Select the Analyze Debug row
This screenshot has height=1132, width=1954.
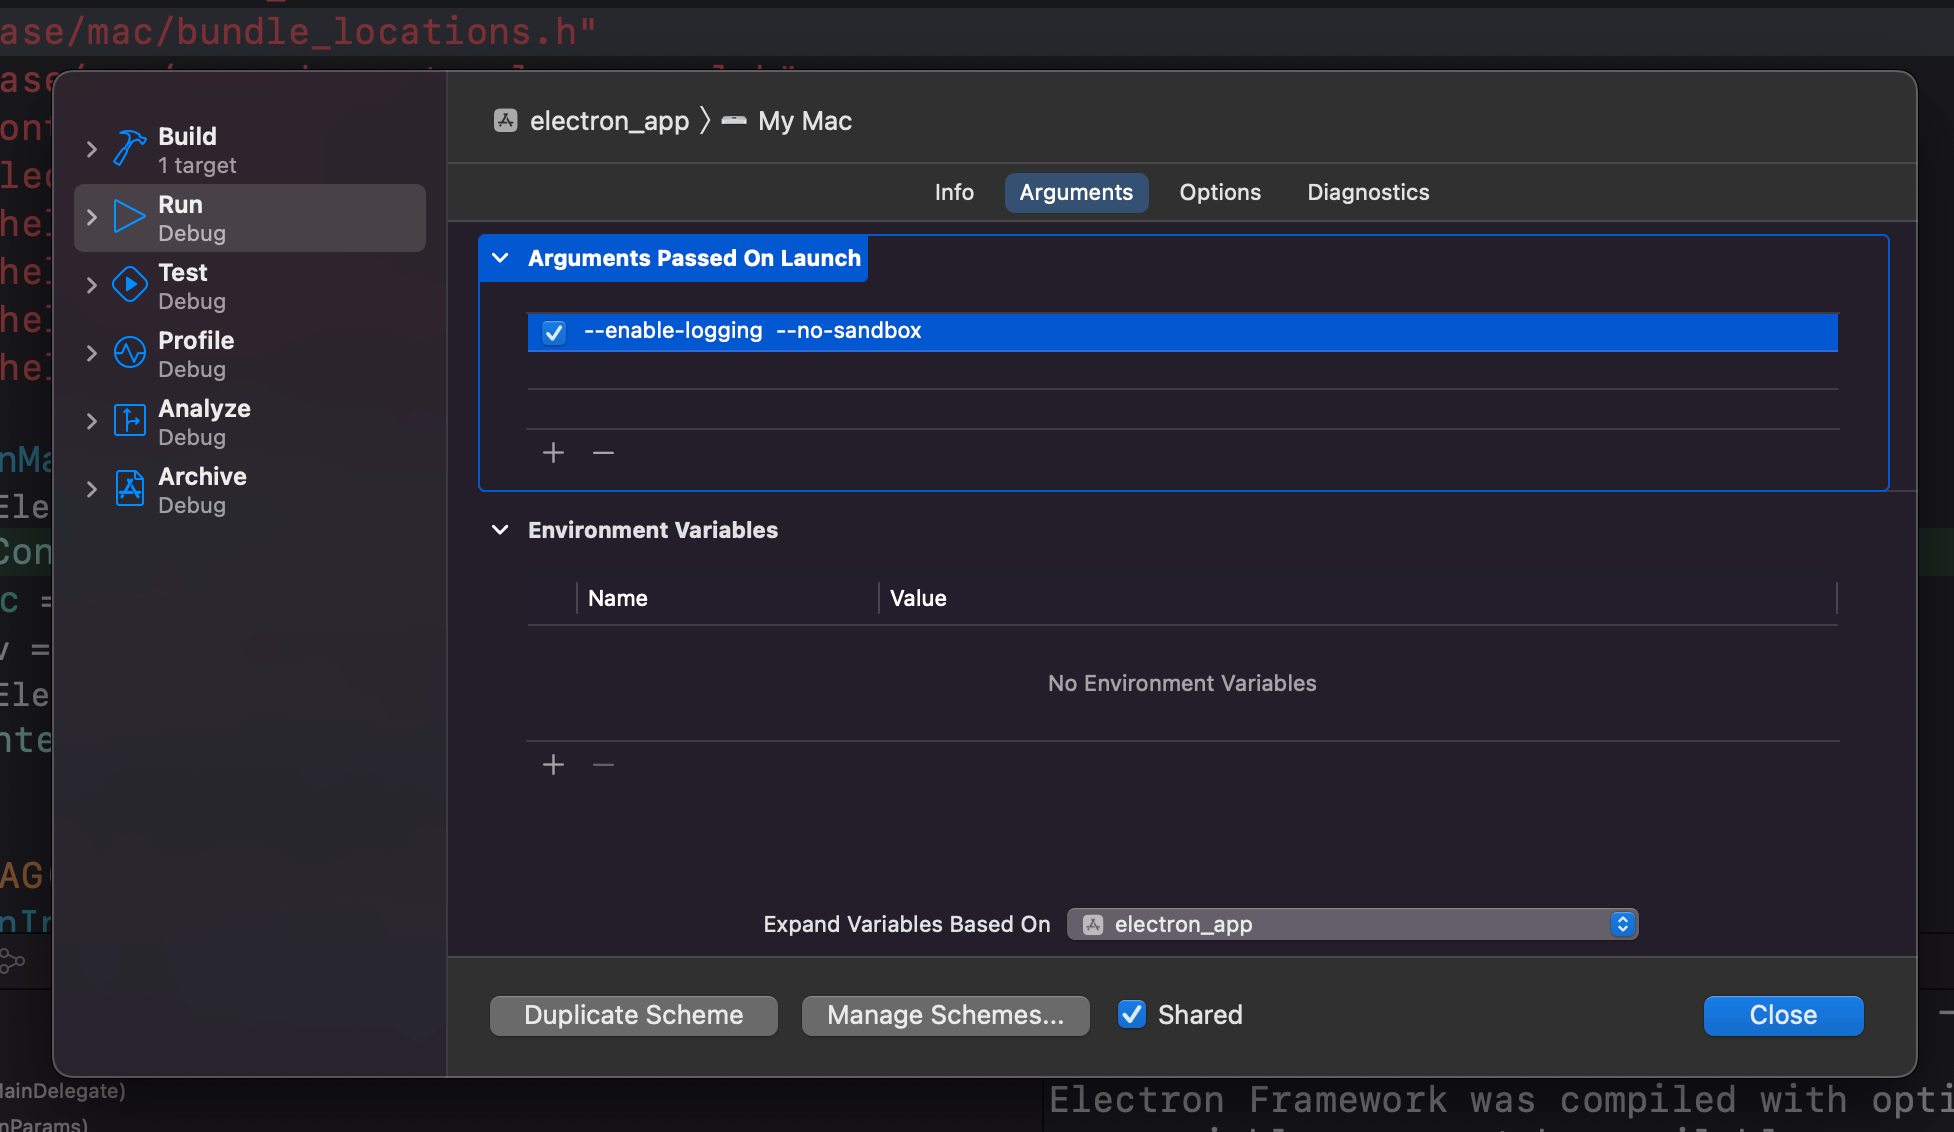click(x=250, y=422)
